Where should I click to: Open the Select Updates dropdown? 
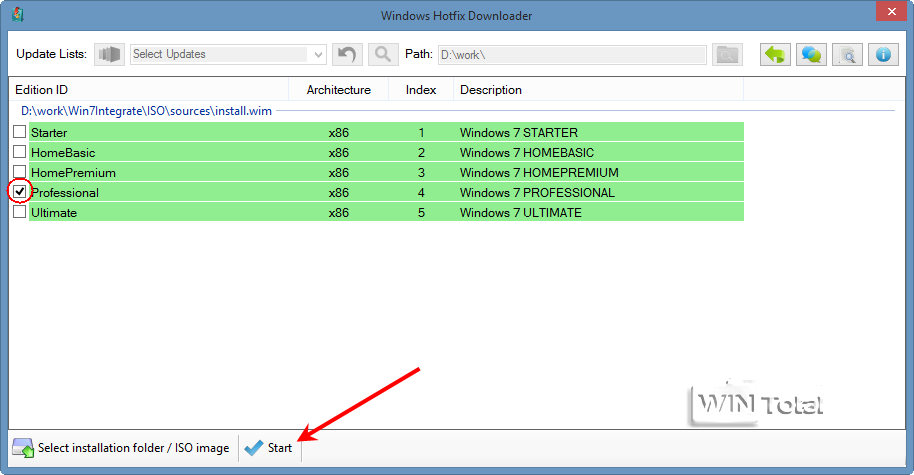pyautogui.click(x=228, y=55)
